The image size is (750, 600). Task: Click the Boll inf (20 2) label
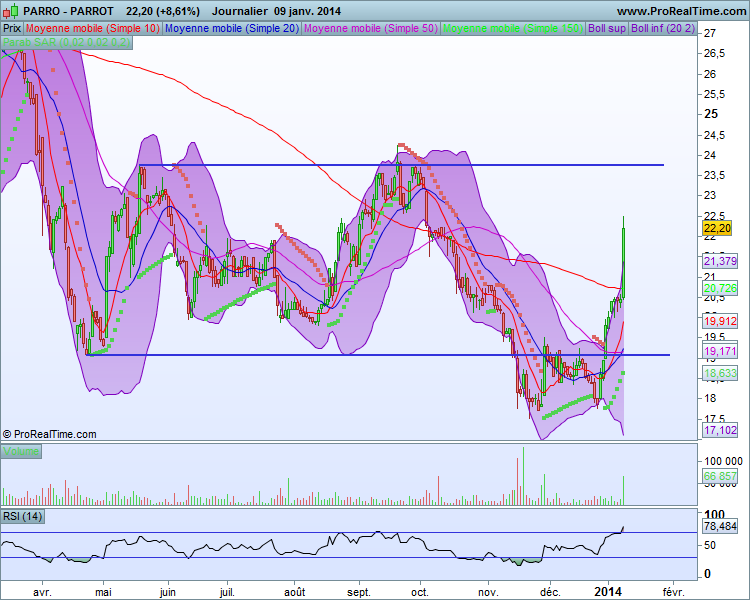(x=662, y=28)
